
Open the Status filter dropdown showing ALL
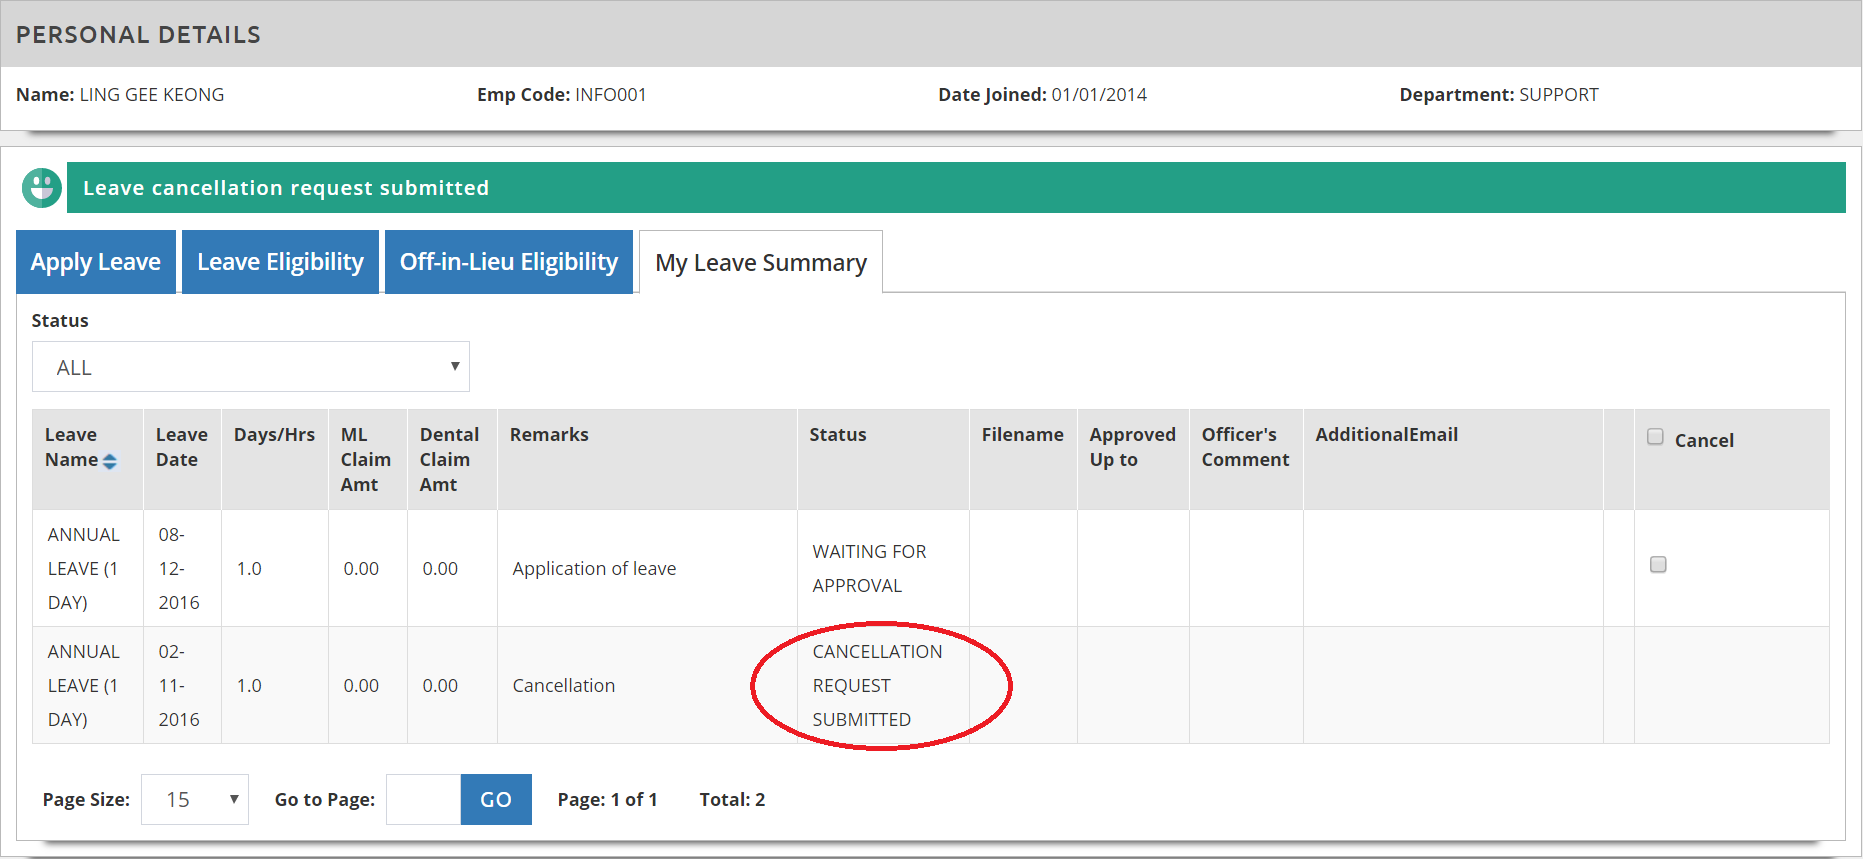point(251,367)
